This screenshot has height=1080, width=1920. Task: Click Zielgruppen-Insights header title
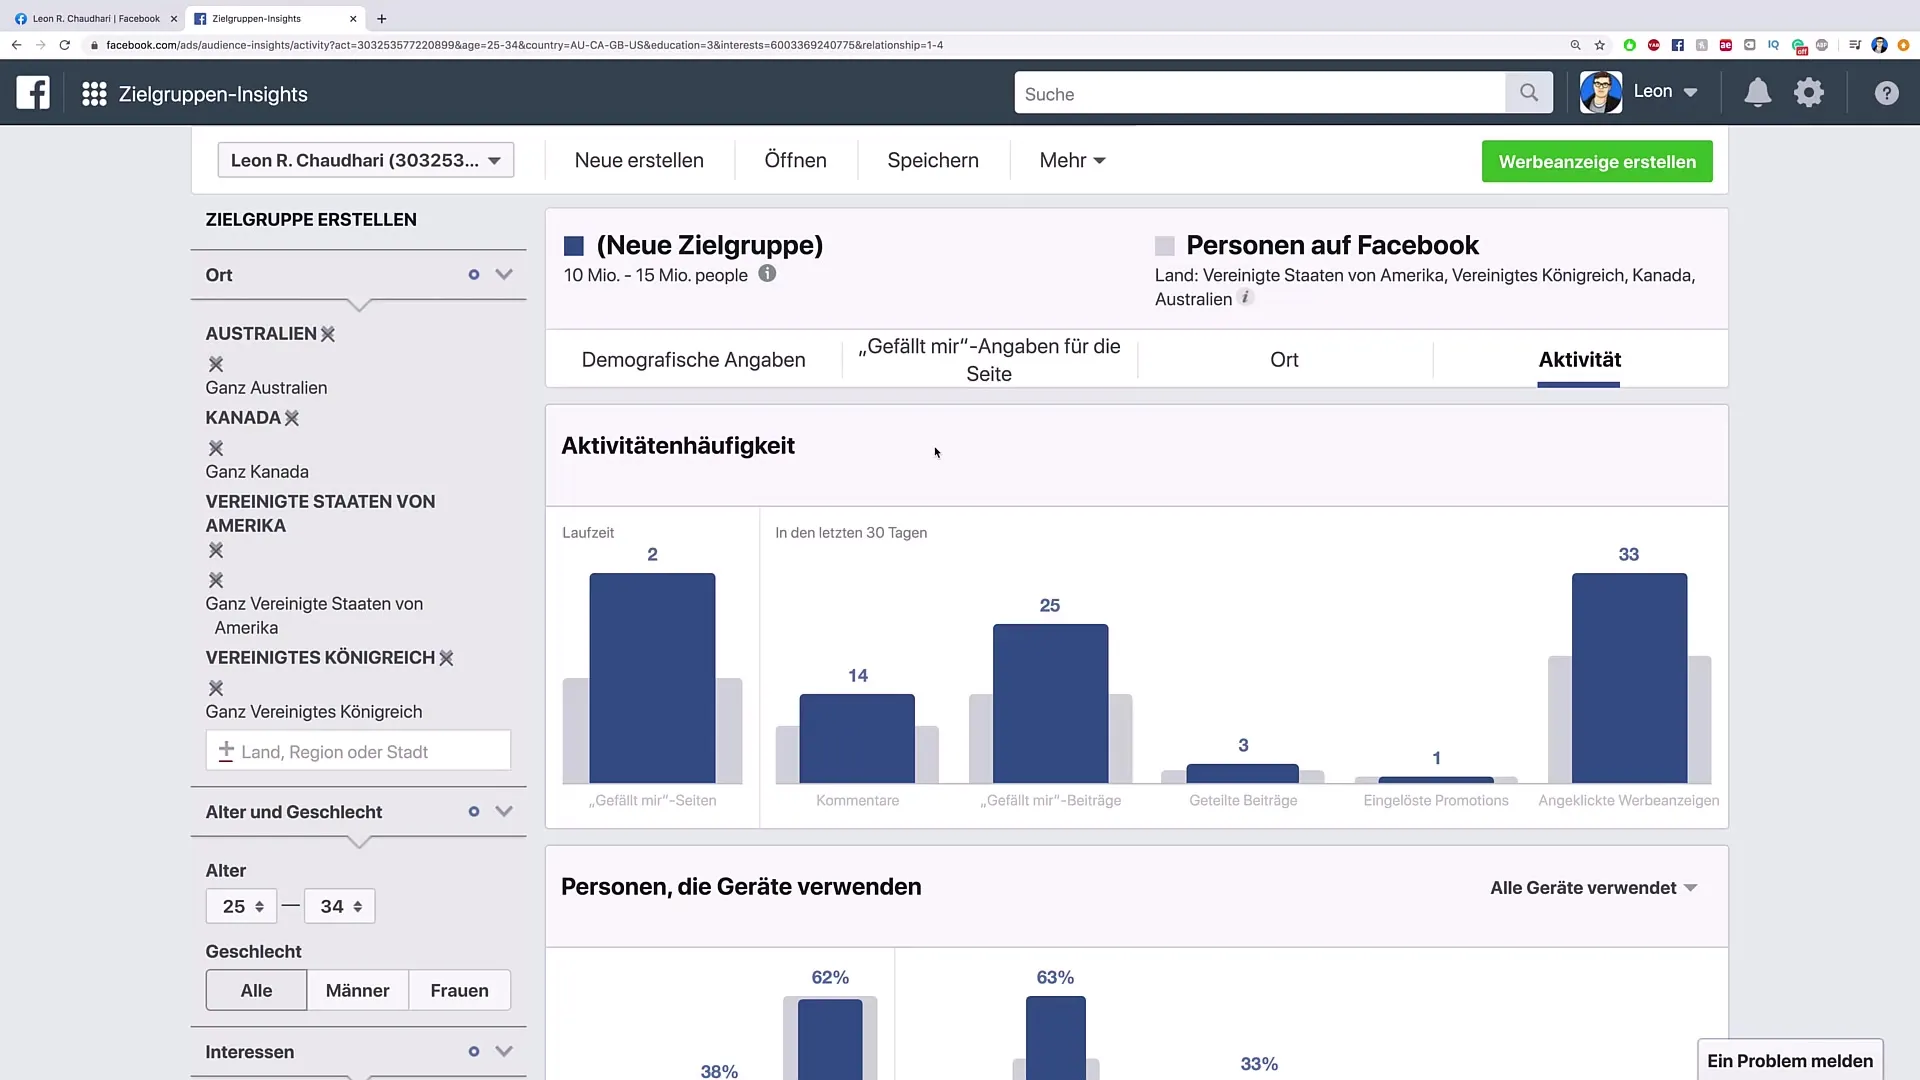[x=213, y=94]
